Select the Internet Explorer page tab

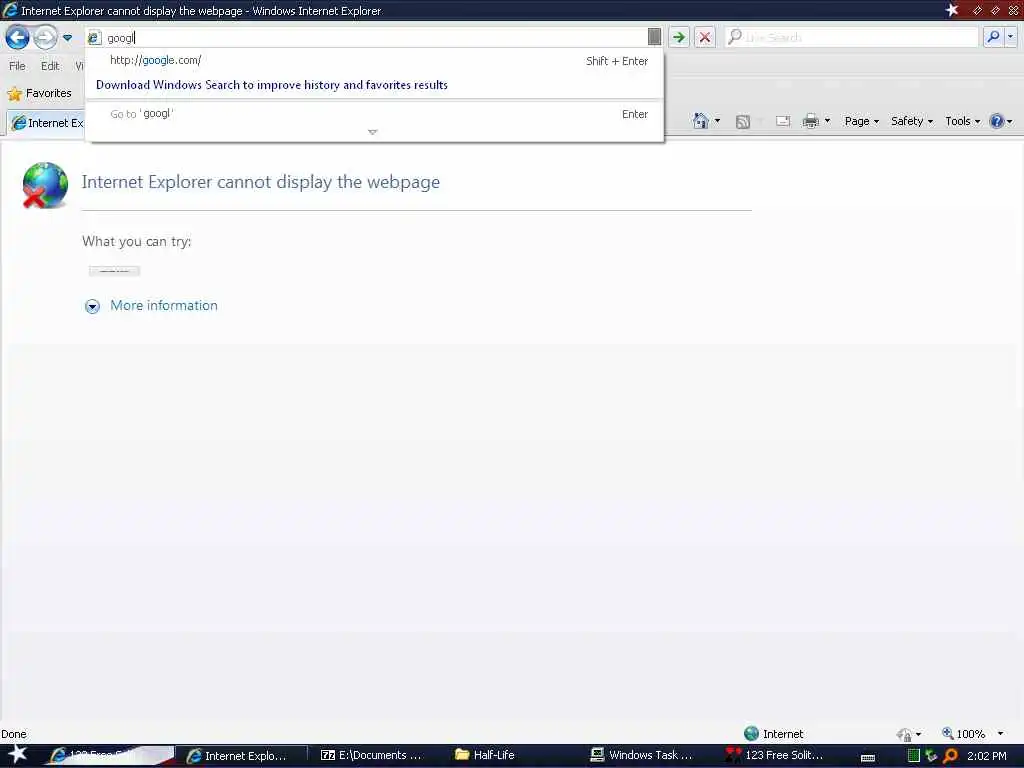[x=47, y=123]
